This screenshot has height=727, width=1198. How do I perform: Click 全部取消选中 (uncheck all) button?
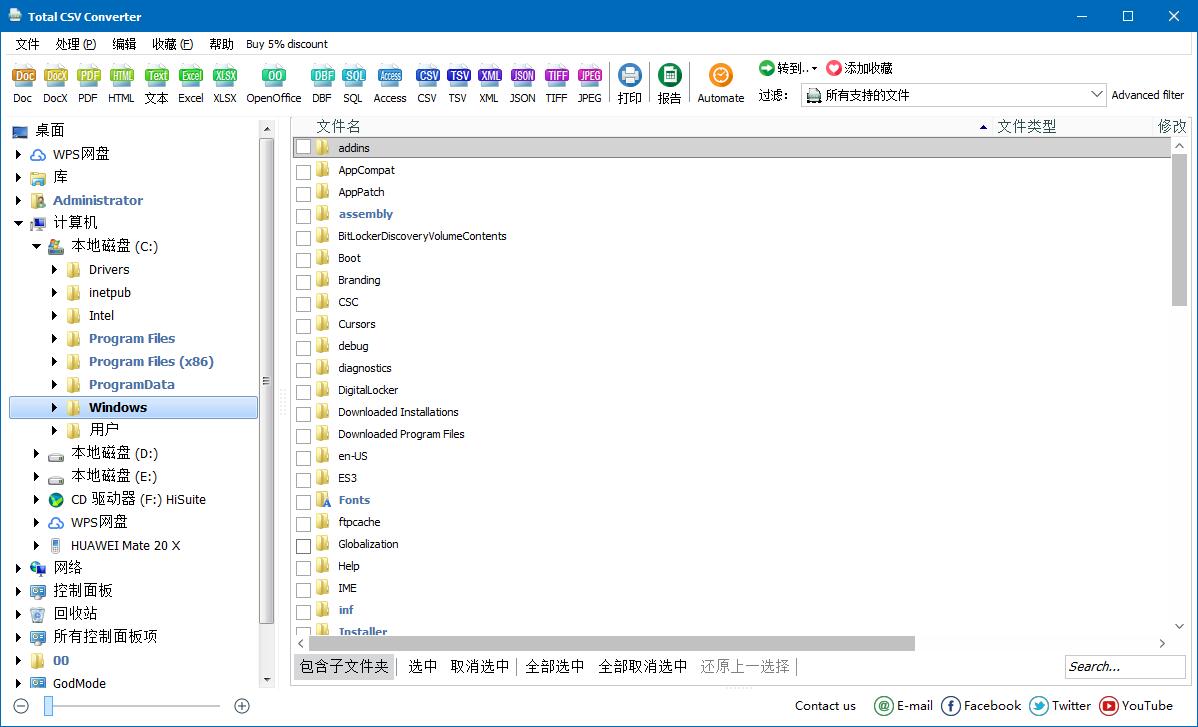point(643,667)
